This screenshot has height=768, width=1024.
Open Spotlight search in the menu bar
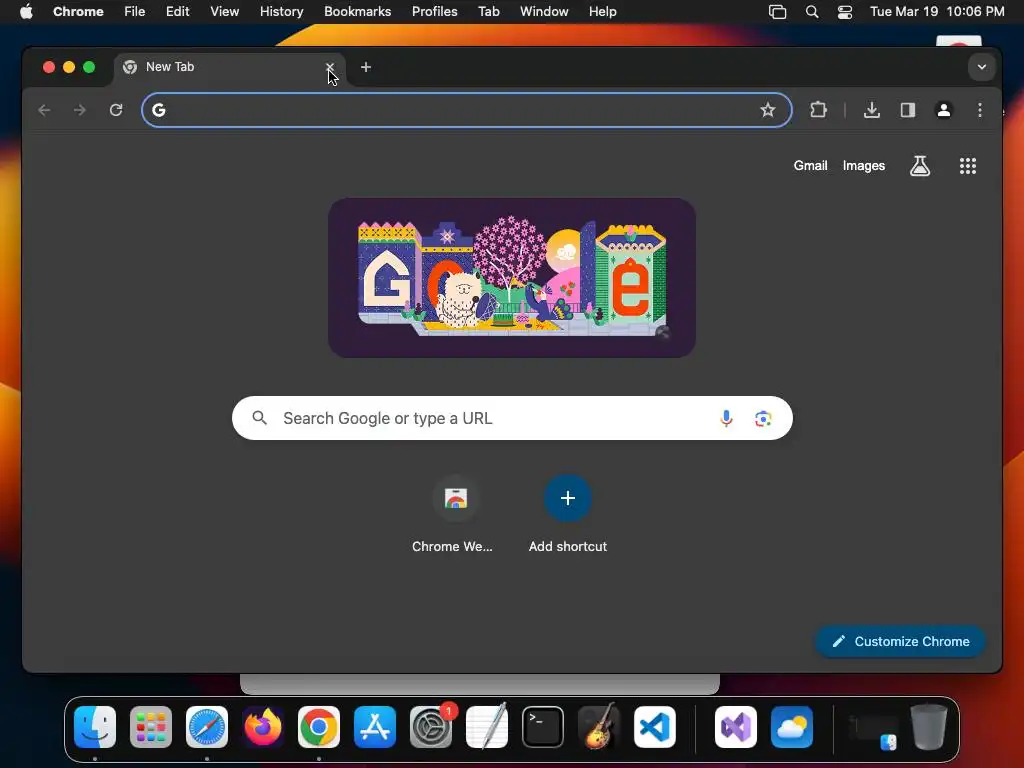(x=812, y=12)
